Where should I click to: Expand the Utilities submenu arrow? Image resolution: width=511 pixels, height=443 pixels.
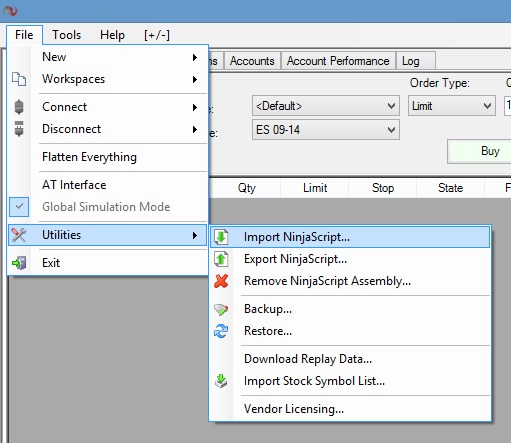[195, 235]
